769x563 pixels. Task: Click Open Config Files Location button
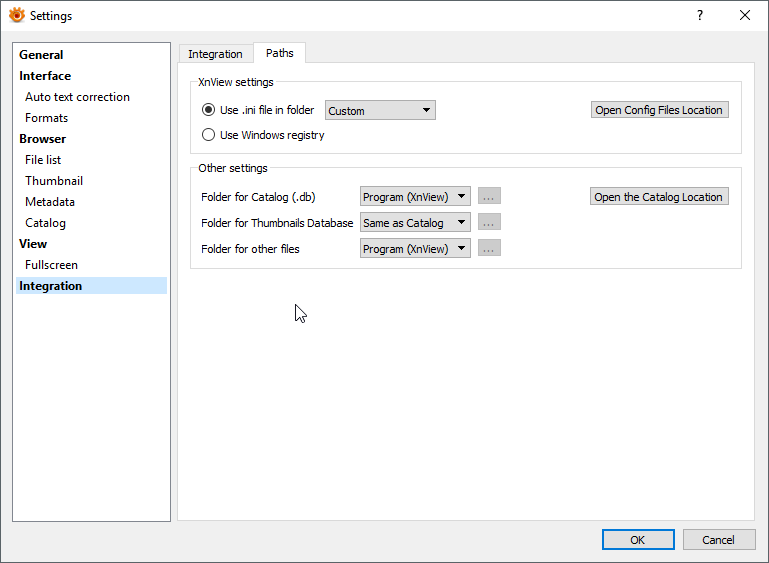(x=660, y=110)
